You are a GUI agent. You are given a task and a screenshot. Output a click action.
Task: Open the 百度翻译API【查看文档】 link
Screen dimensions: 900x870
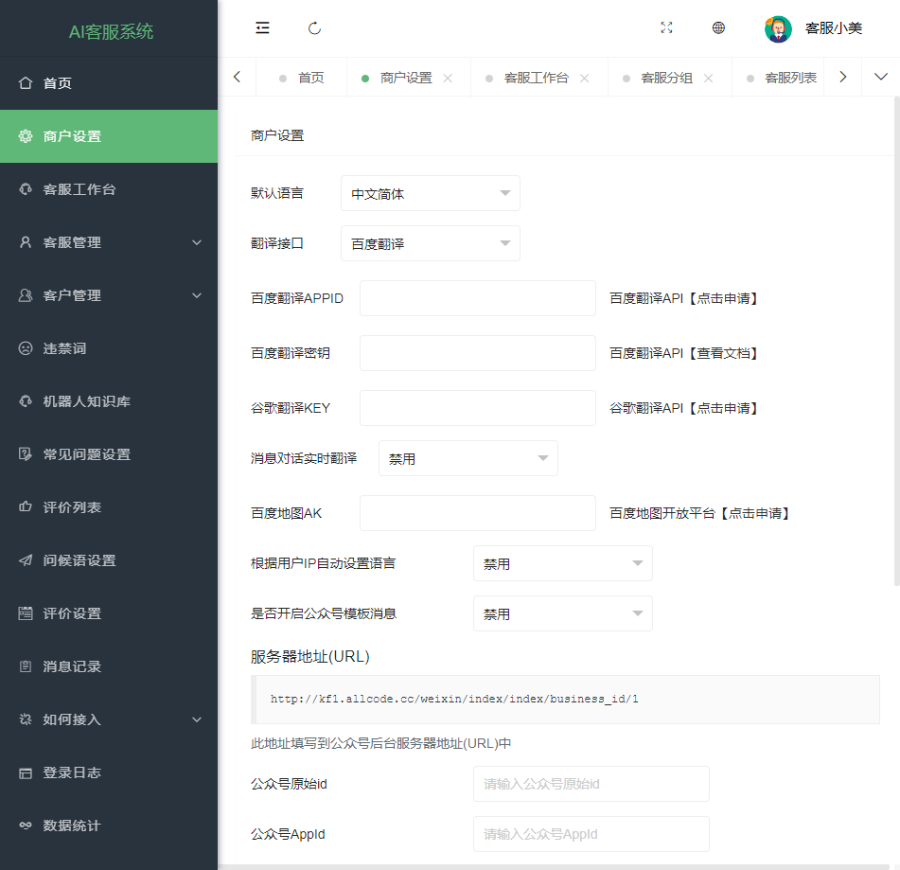point(683,354)
